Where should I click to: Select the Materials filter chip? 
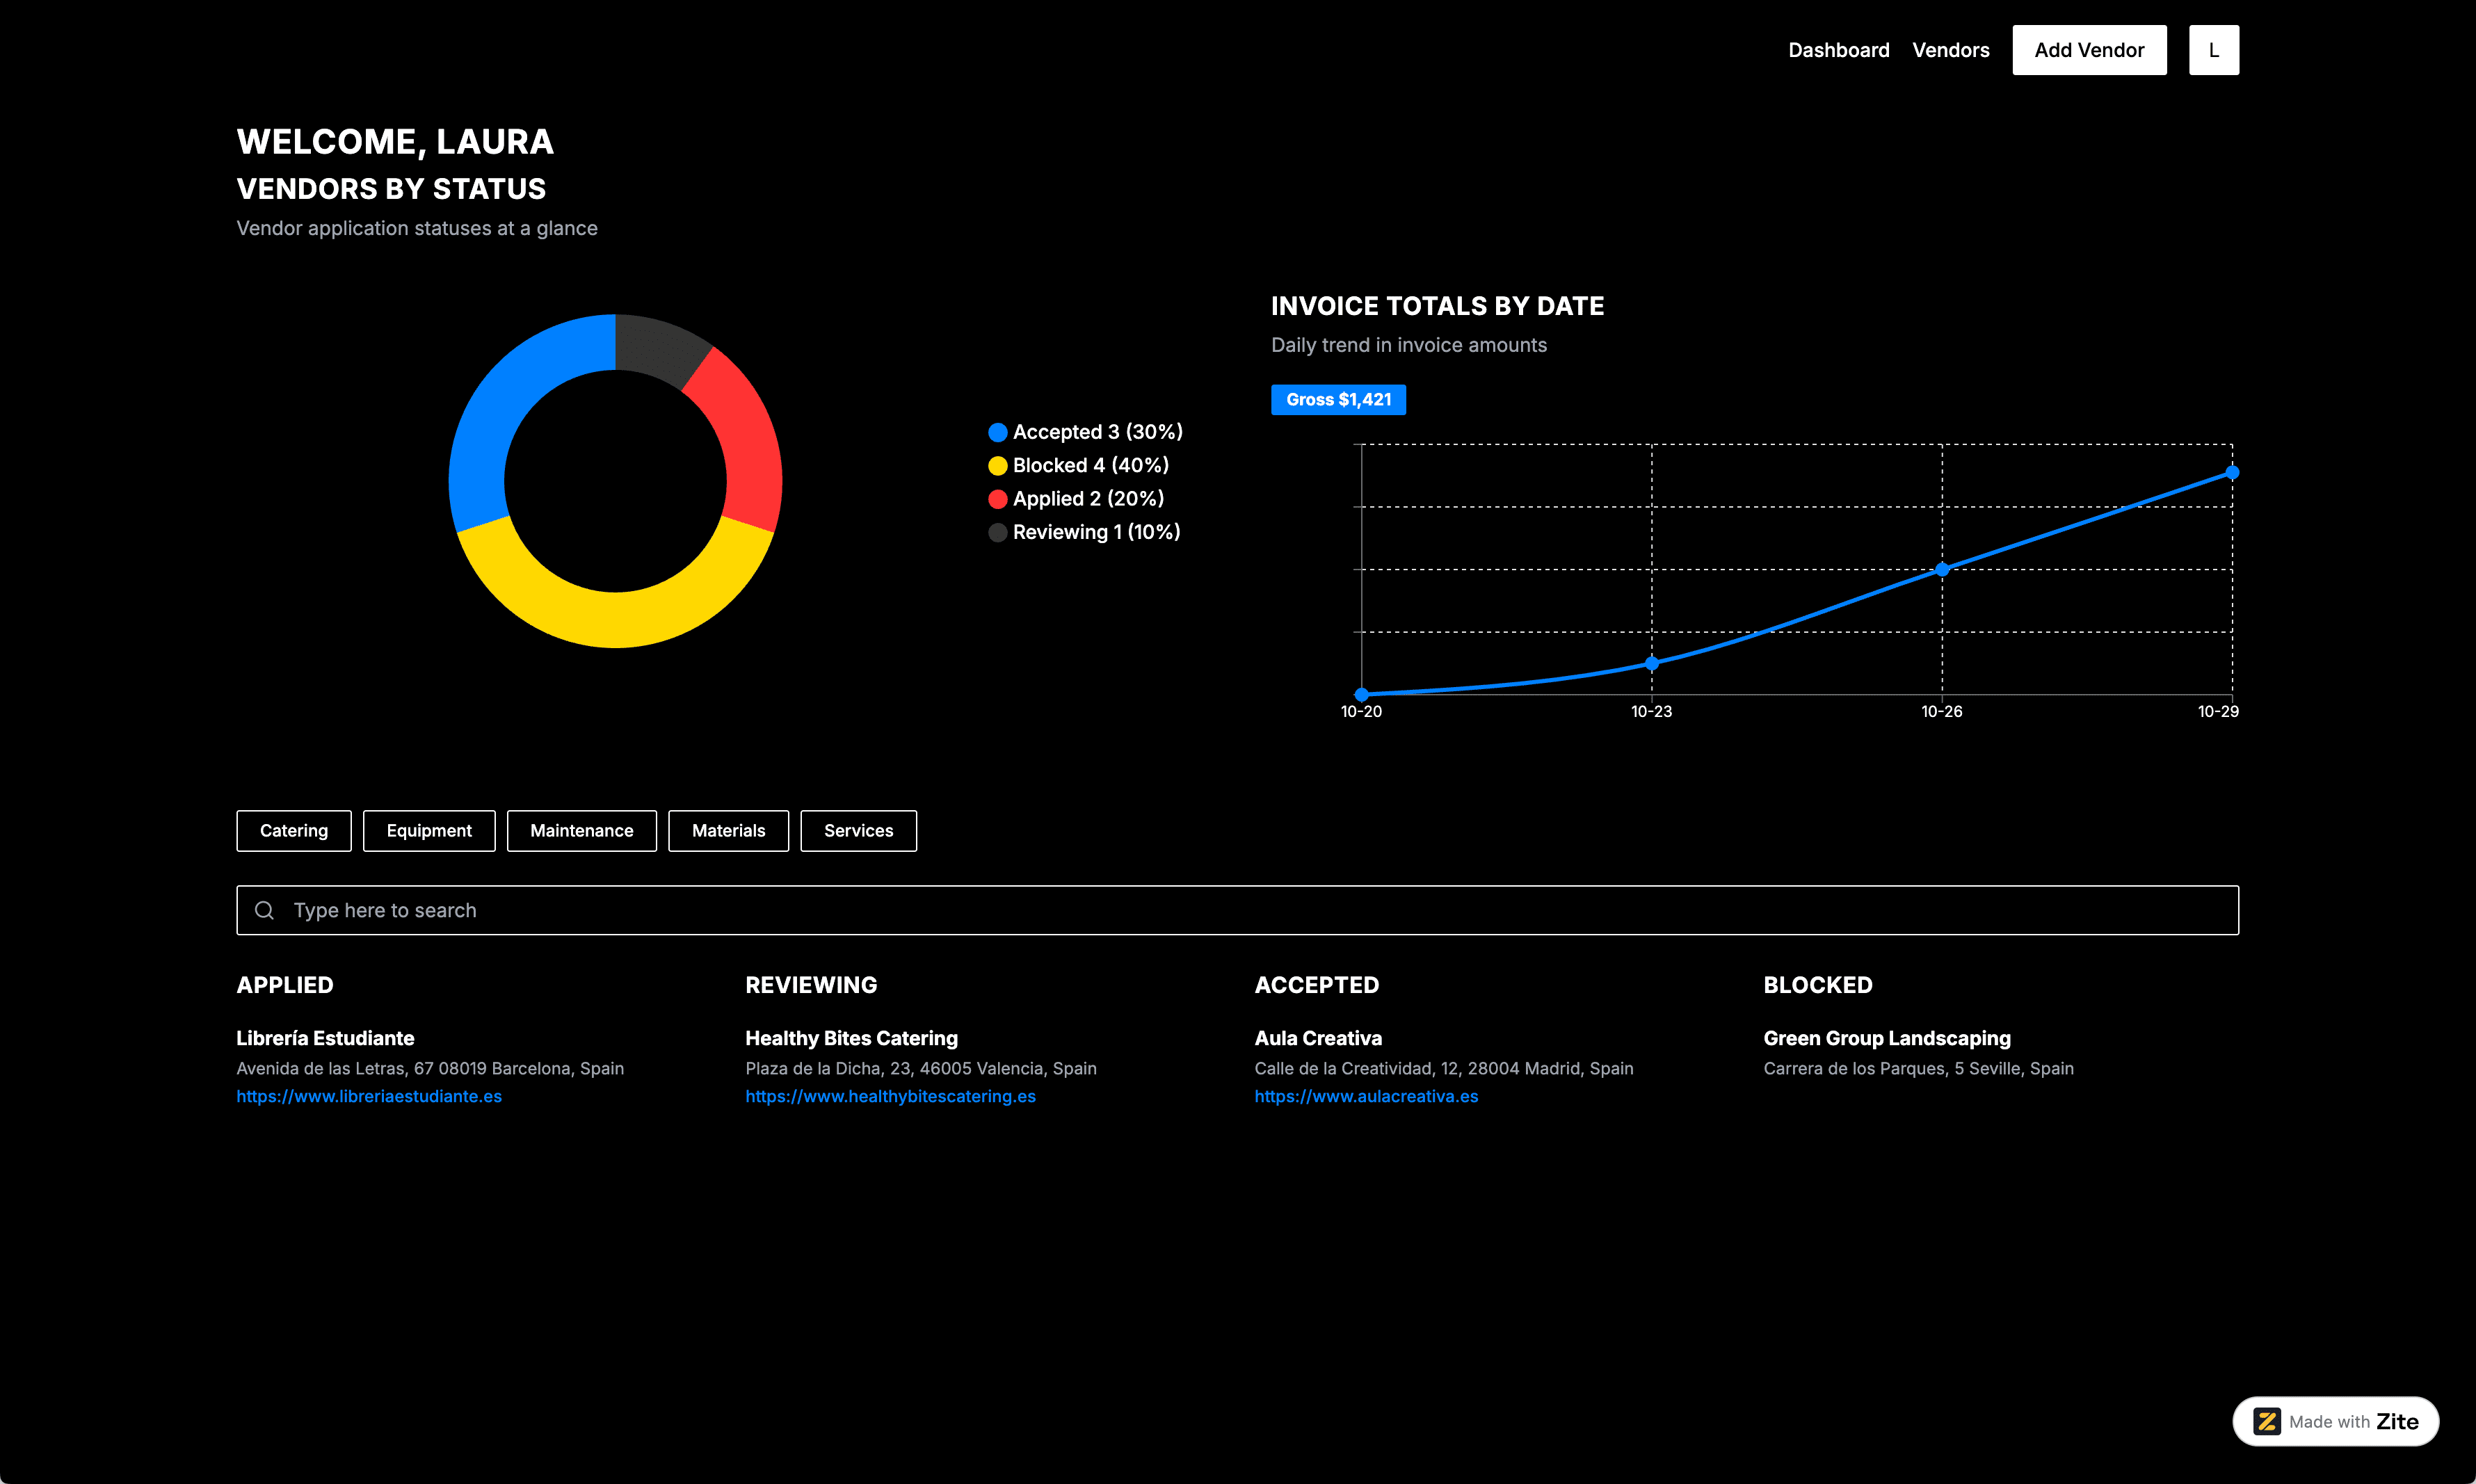pyautogui.click(x=728, y=831)
